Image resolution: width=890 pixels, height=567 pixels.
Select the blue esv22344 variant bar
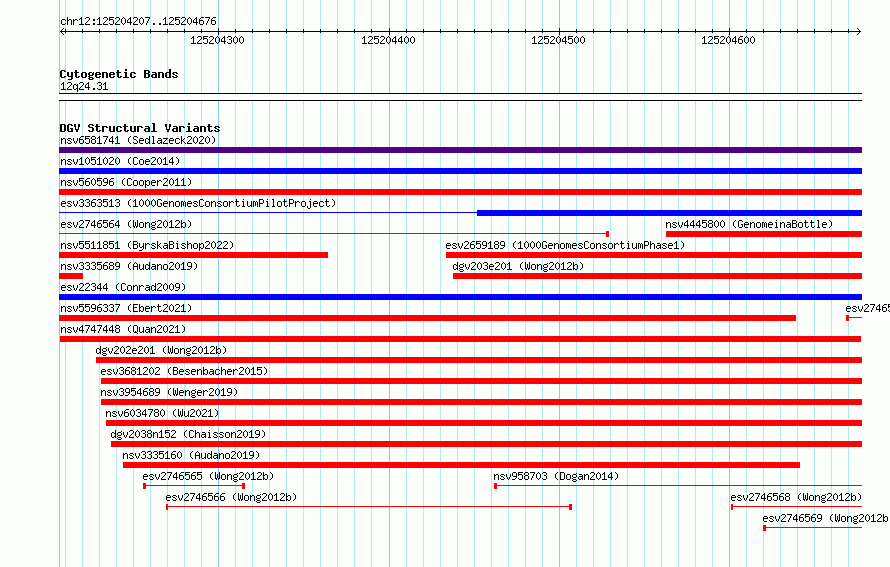pos(460,297)
